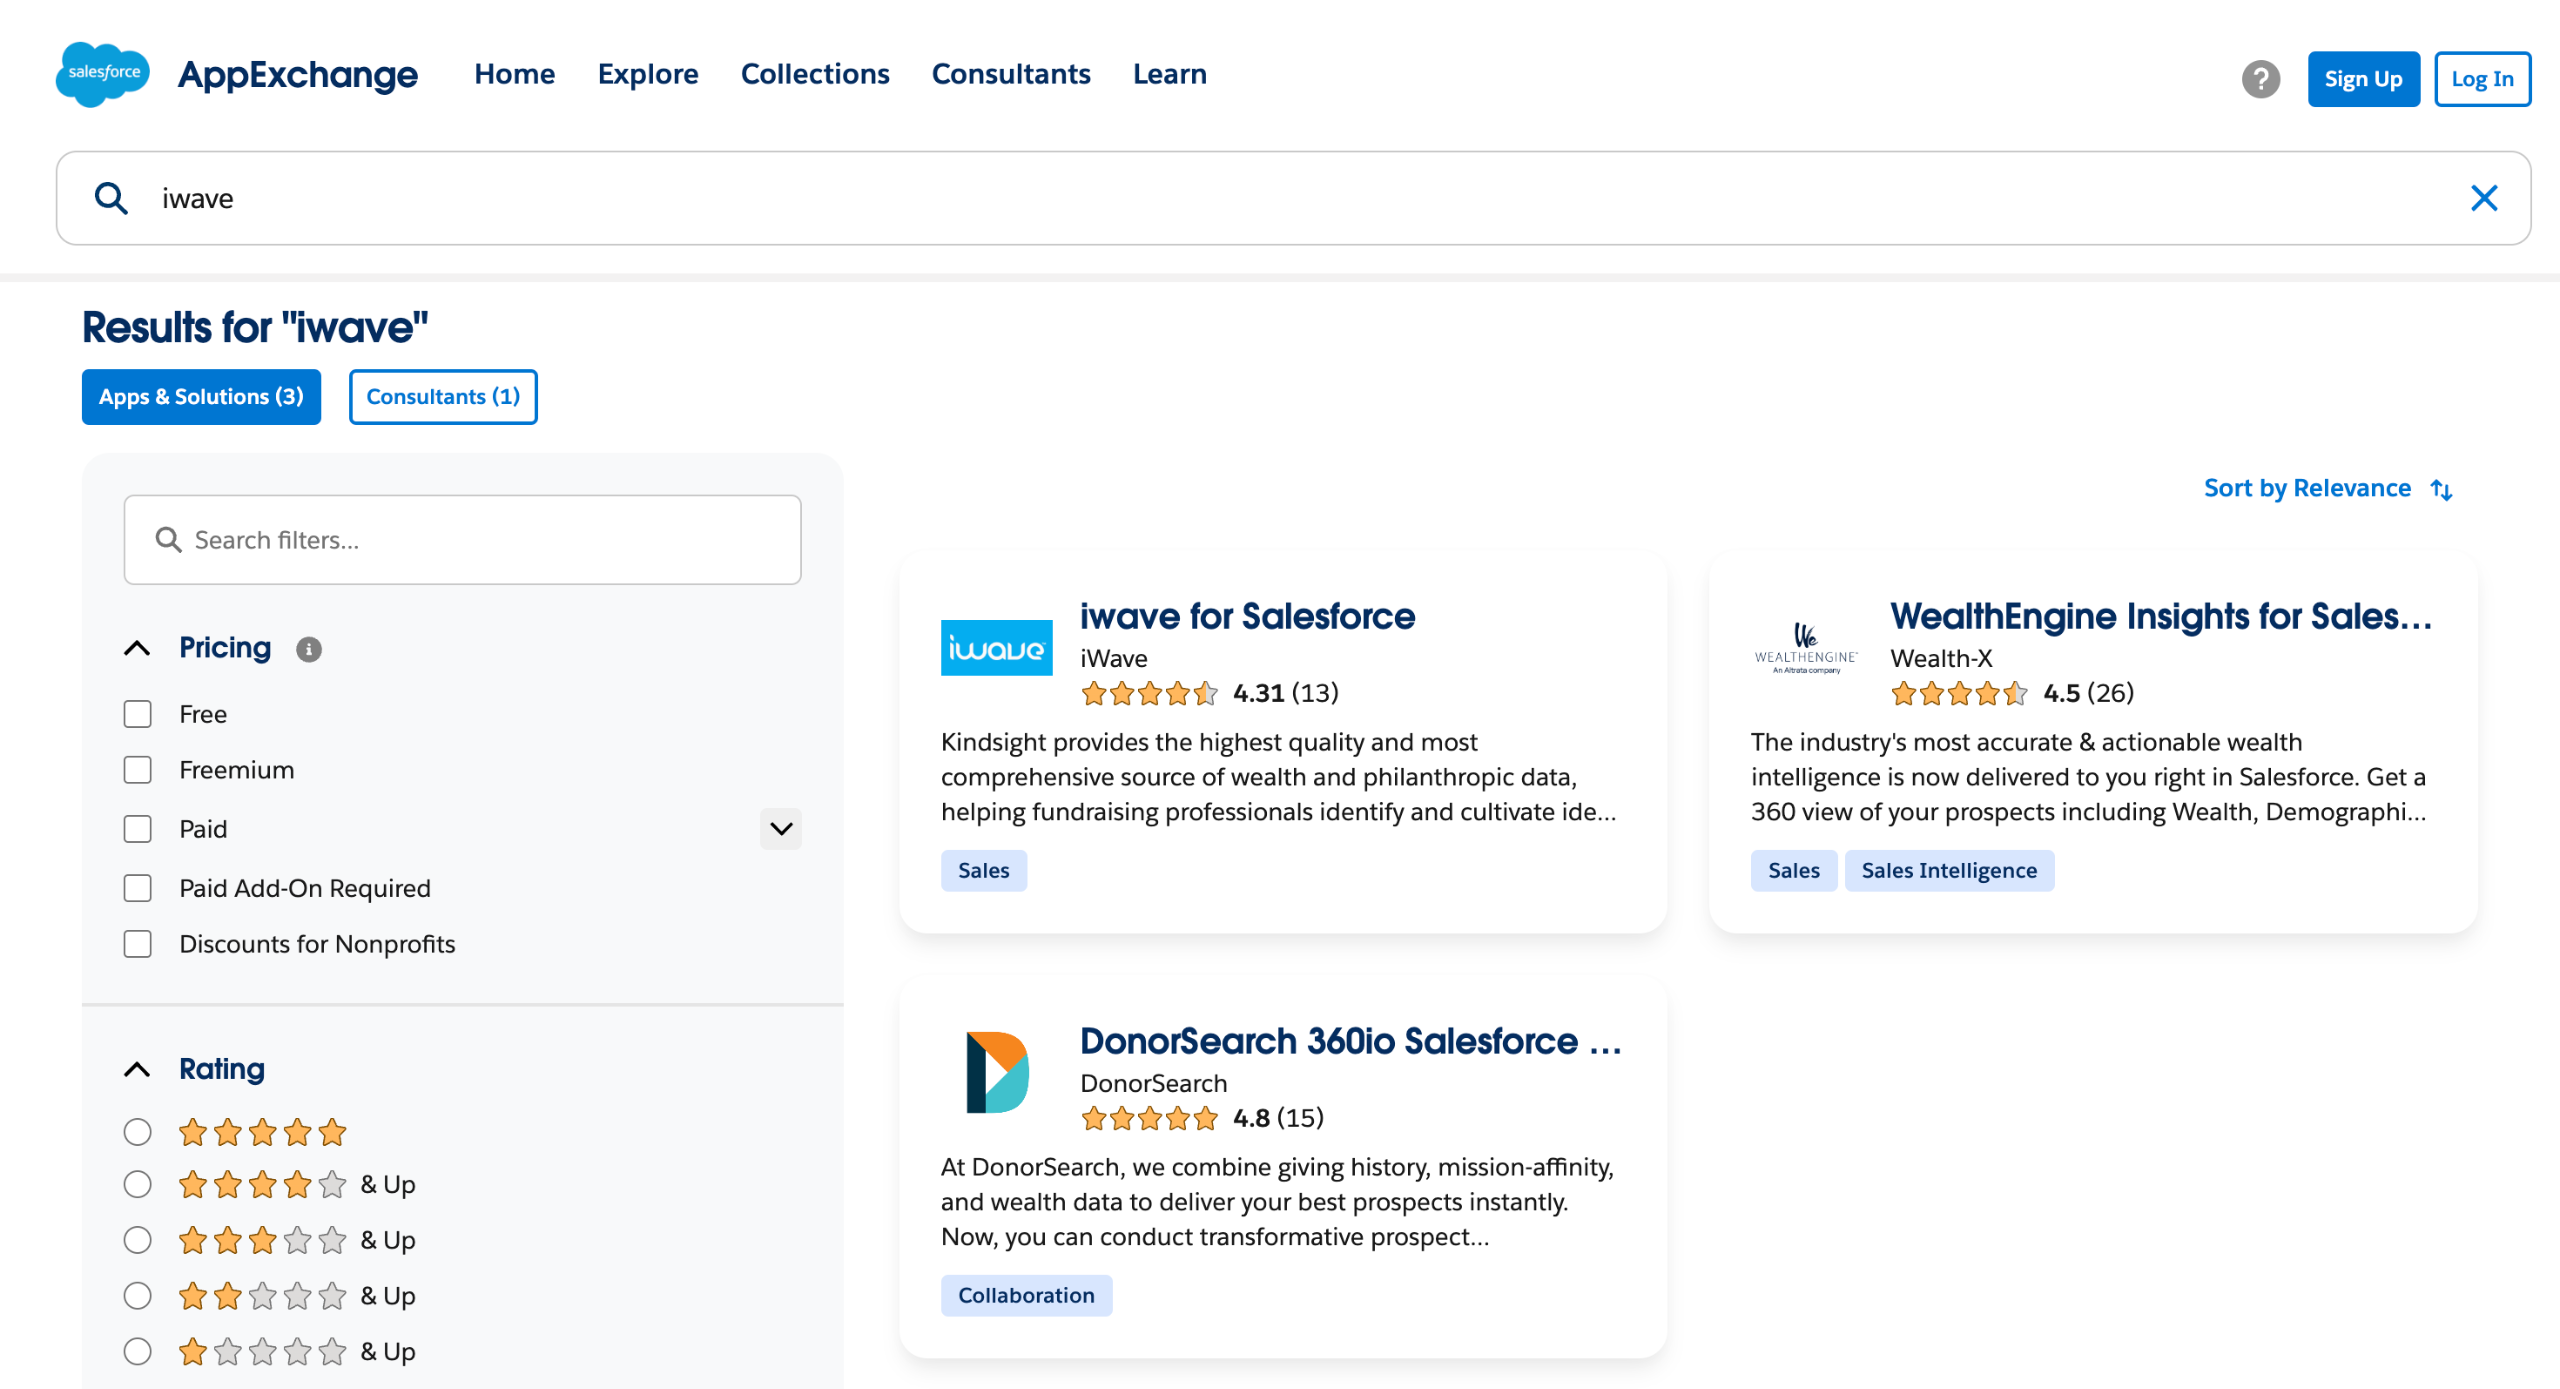The image size is (2560, 1389).
Task: Go to Home in the navigation
Action: [x=514, y=74]
